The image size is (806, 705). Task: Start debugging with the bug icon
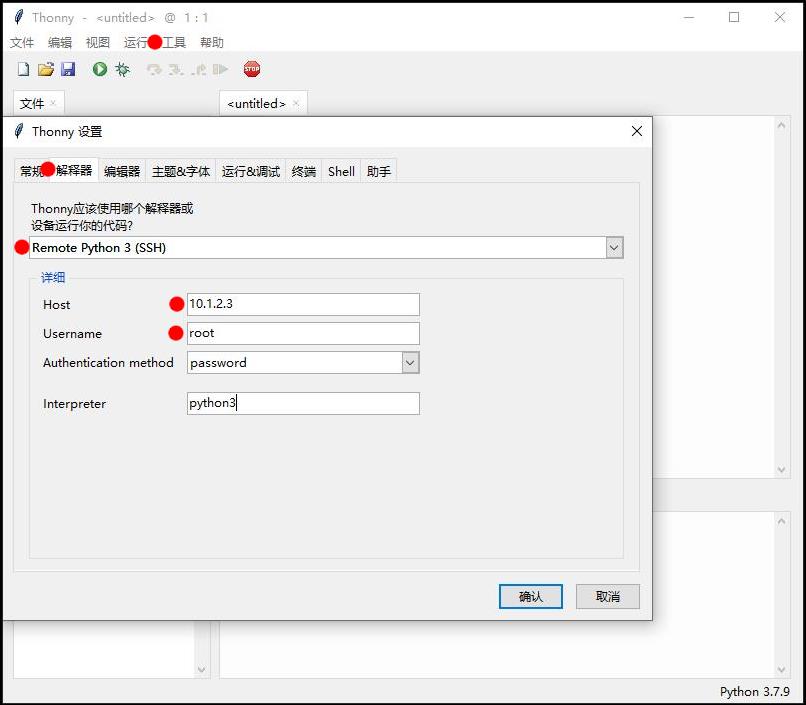click(122, 69)
